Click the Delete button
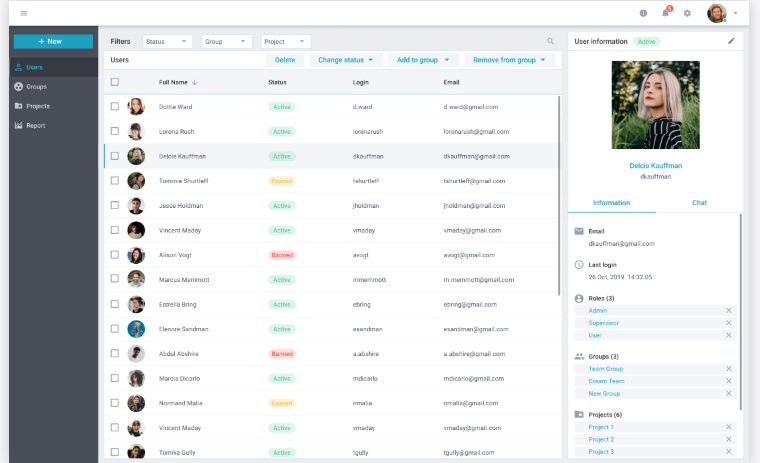 click(x=285, y=60)
